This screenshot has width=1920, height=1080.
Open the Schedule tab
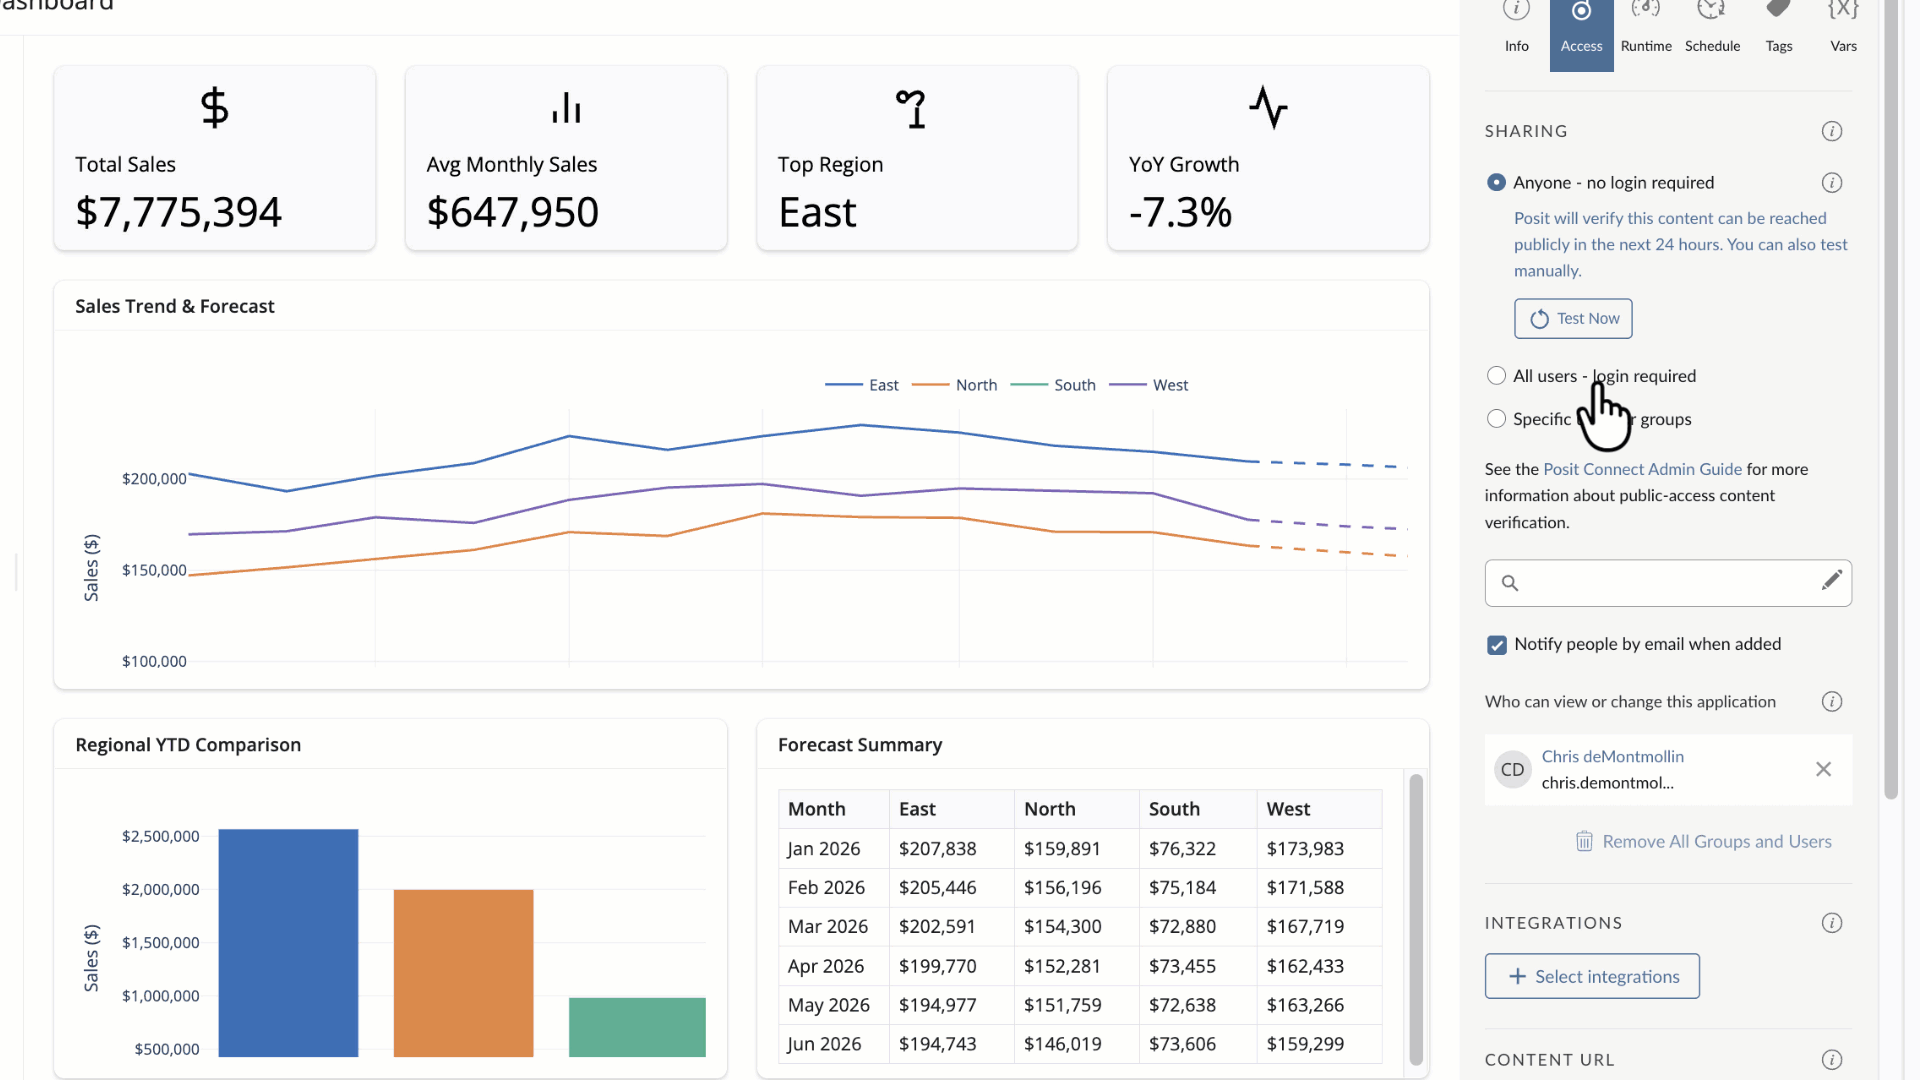pyautogui.click(x=1712, y=26)
